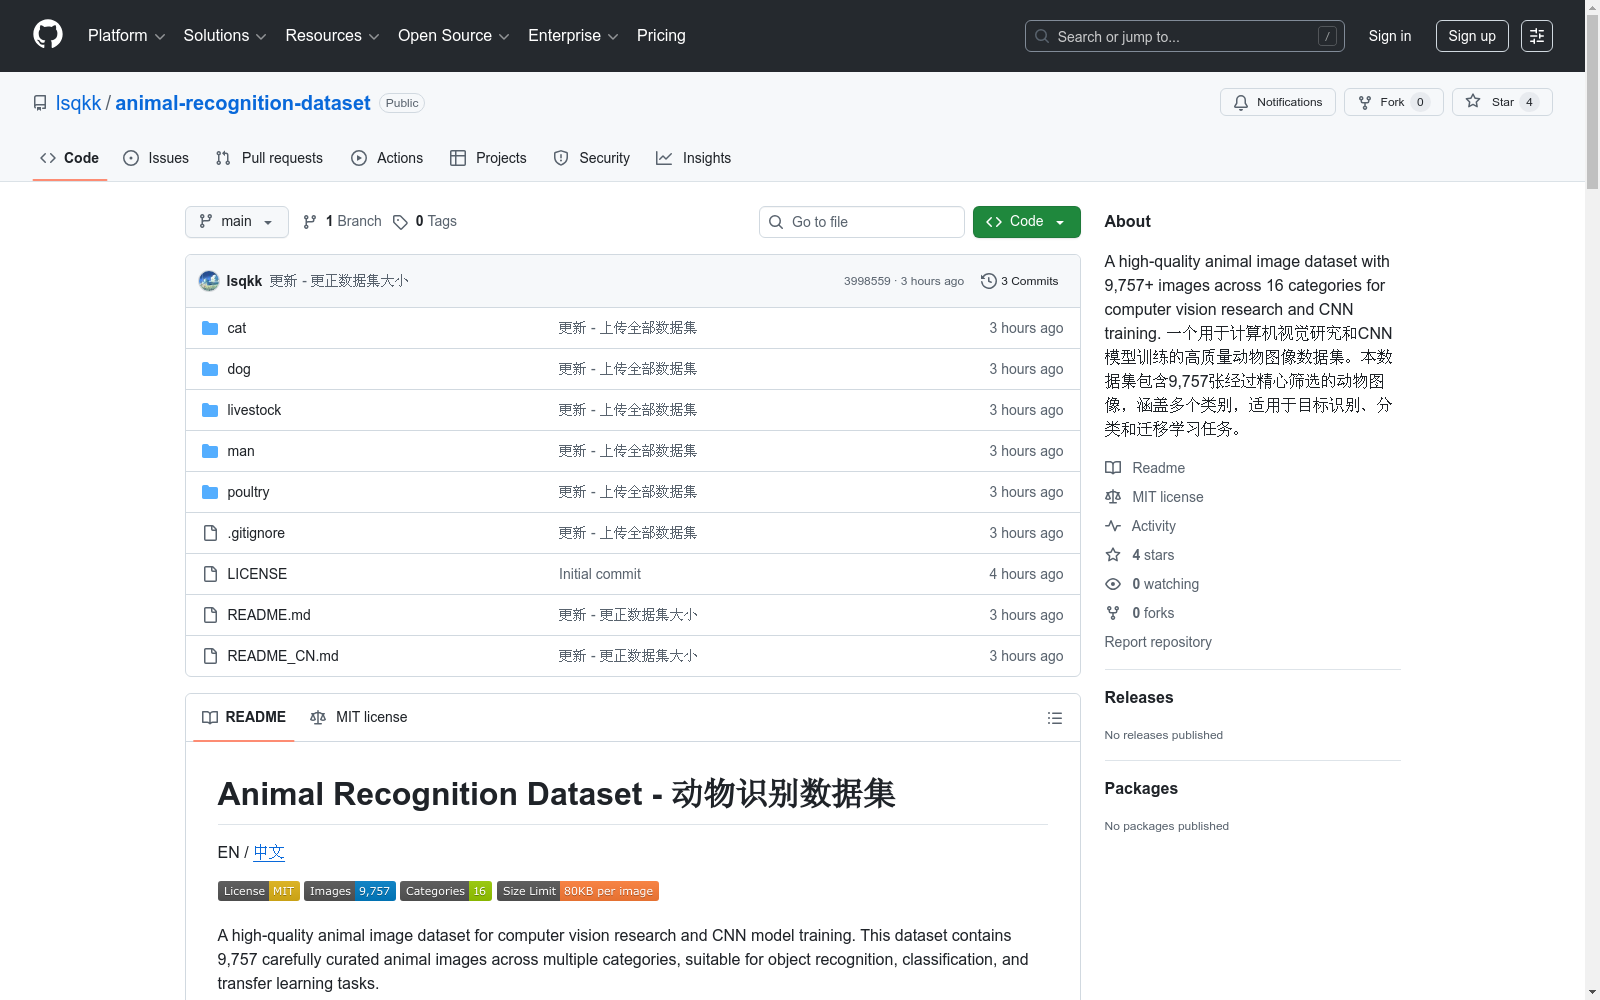This screenshot has width=1600, height=1000.
Task: Expand the Open Source menu
Action: tap(454, 36)
